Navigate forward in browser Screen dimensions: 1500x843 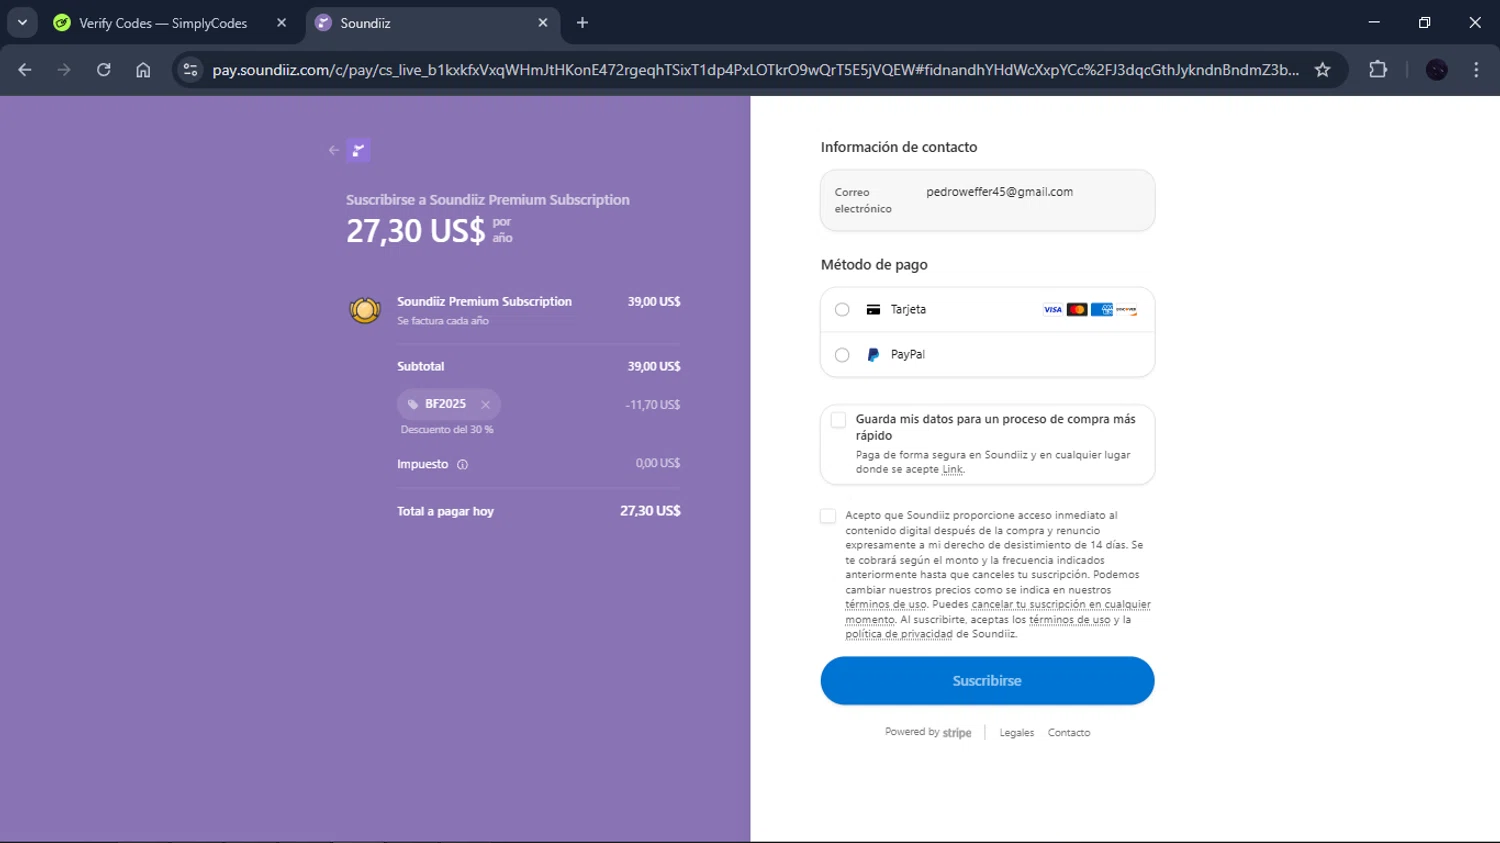click(x=64, y=70)
